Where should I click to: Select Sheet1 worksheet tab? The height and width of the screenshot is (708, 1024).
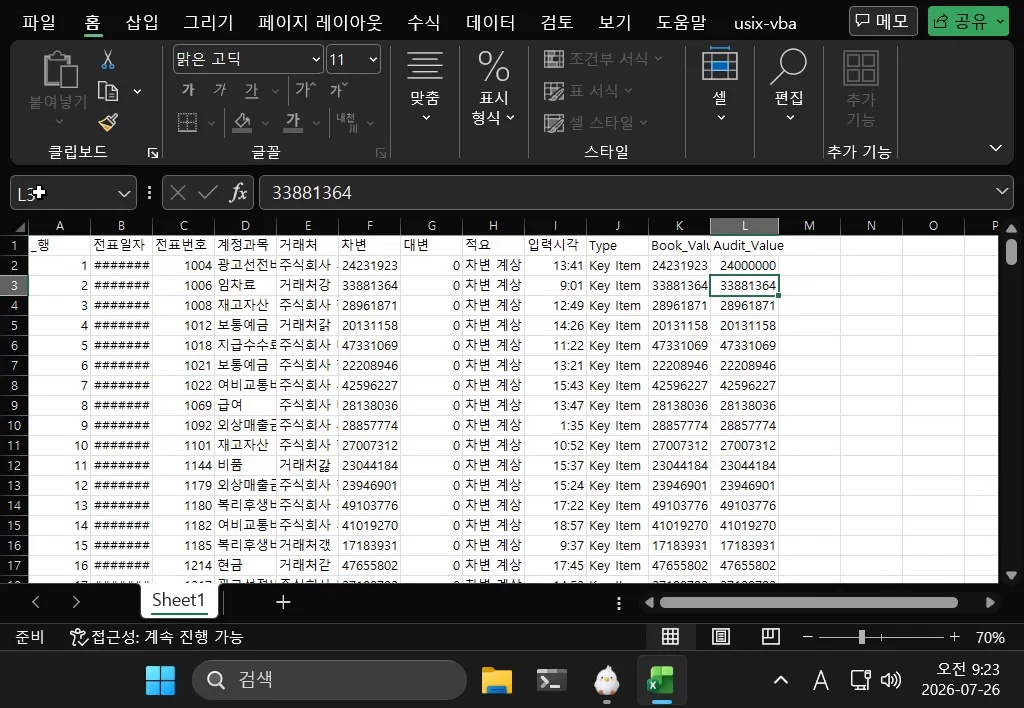pyautogui.click(x=178, y=600)
